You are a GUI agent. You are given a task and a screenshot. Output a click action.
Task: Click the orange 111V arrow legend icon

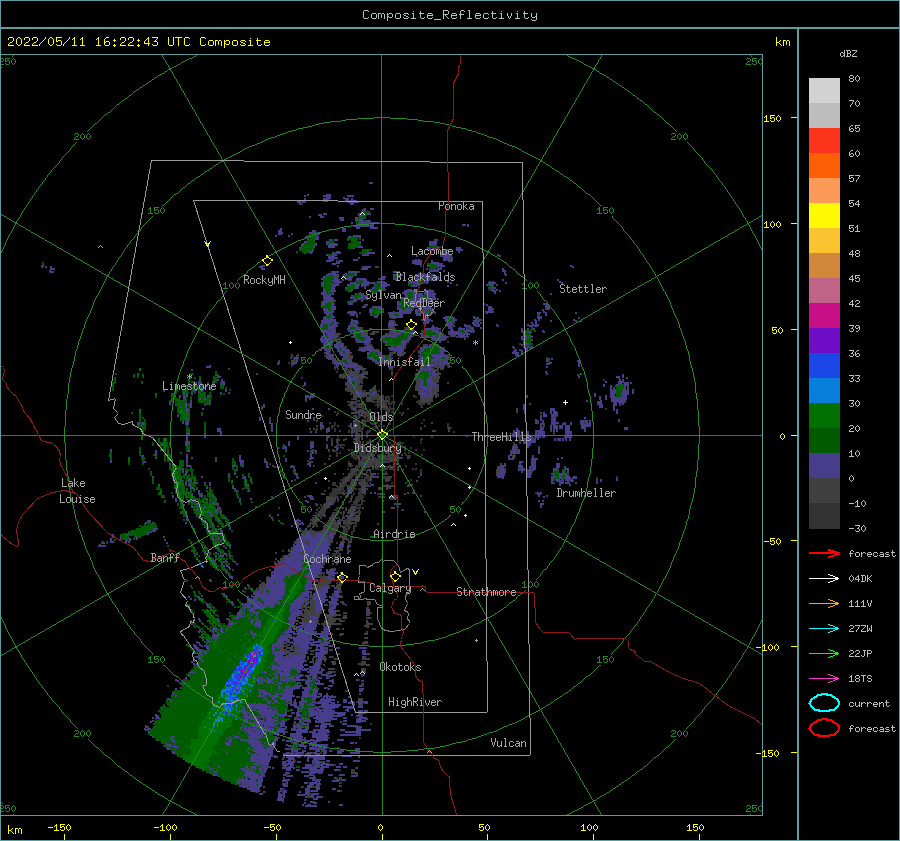(824, 603)
